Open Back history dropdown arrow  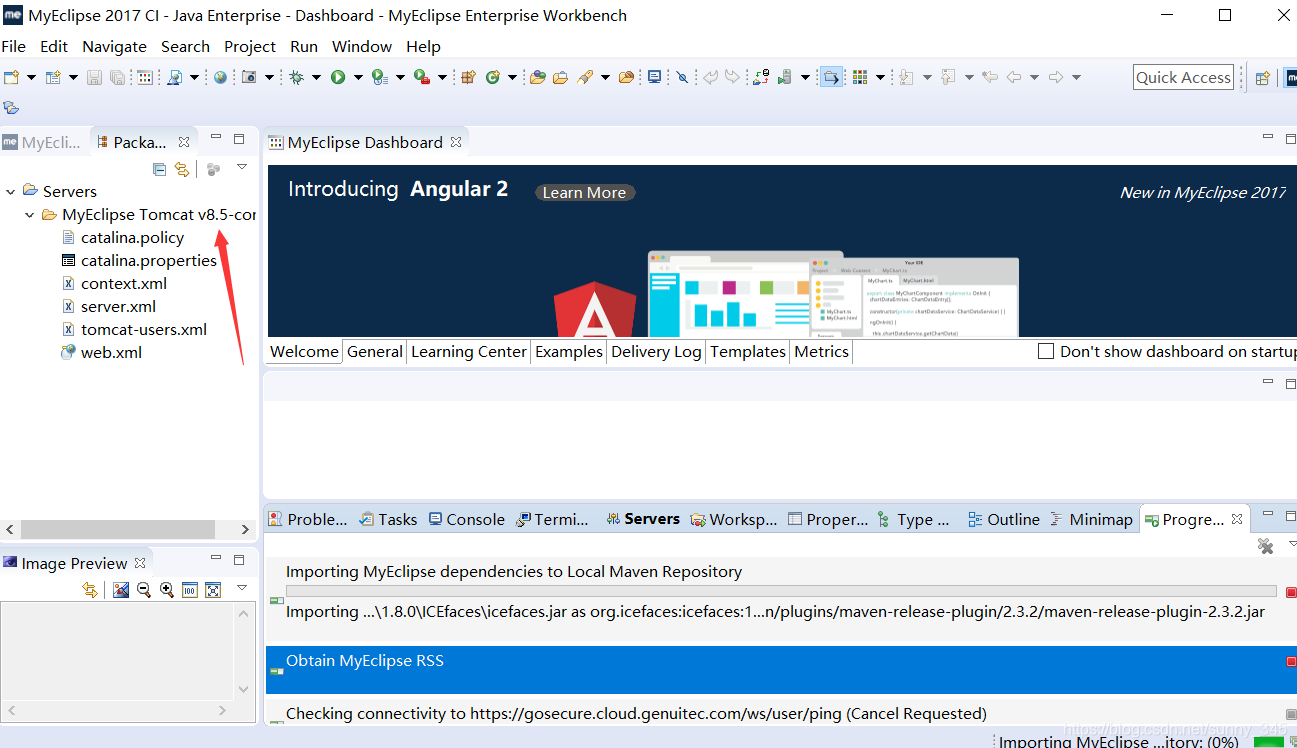(x=1034, y=77)
